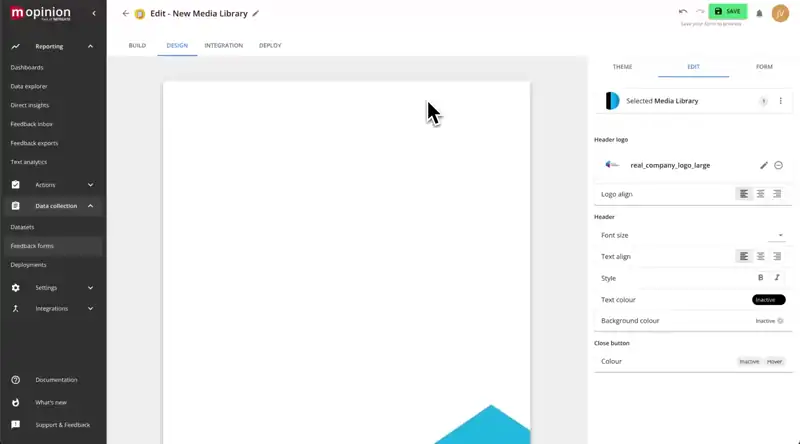
Task: Expand the Settings sidebar section
Action: point(90,288)
